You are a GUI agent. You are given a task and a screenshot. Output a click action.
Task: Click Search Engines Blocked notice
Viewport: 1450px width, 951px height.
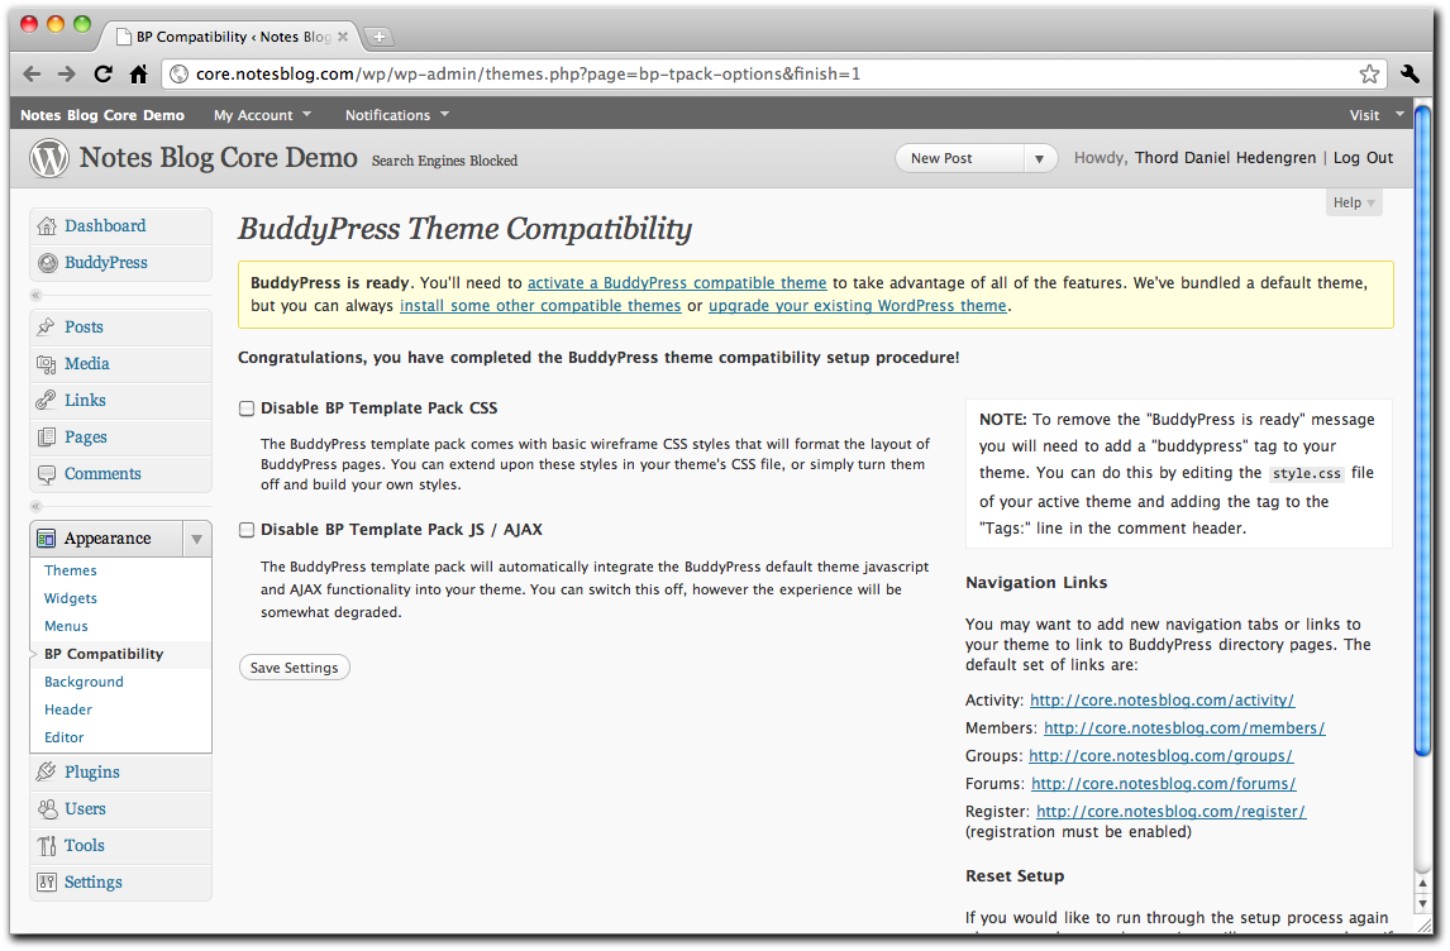(x=445, y=161)
